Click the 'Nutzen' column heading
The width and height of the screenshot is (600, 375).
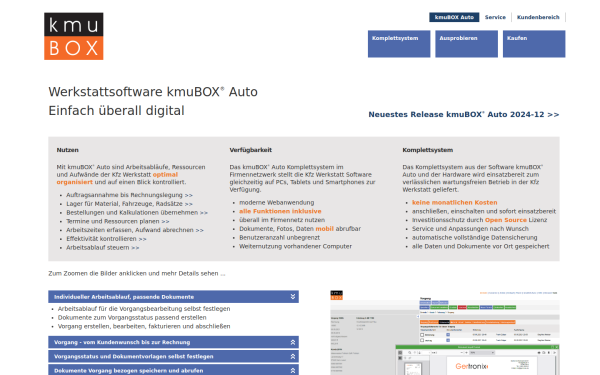(67, 150)
